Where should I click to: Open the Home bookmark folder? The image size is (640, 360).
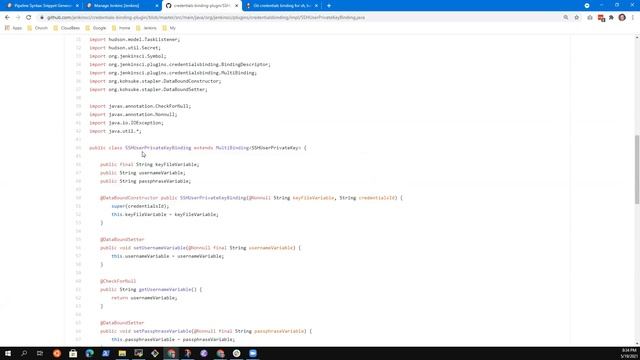tap(121, 28)
